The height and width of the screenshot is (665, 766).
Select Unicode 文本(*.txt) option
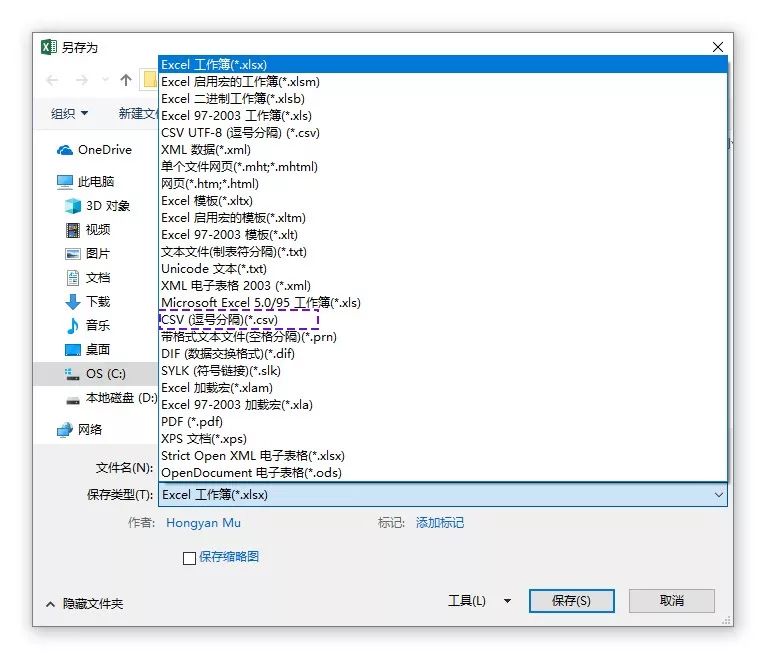click(x=443, y=269)
